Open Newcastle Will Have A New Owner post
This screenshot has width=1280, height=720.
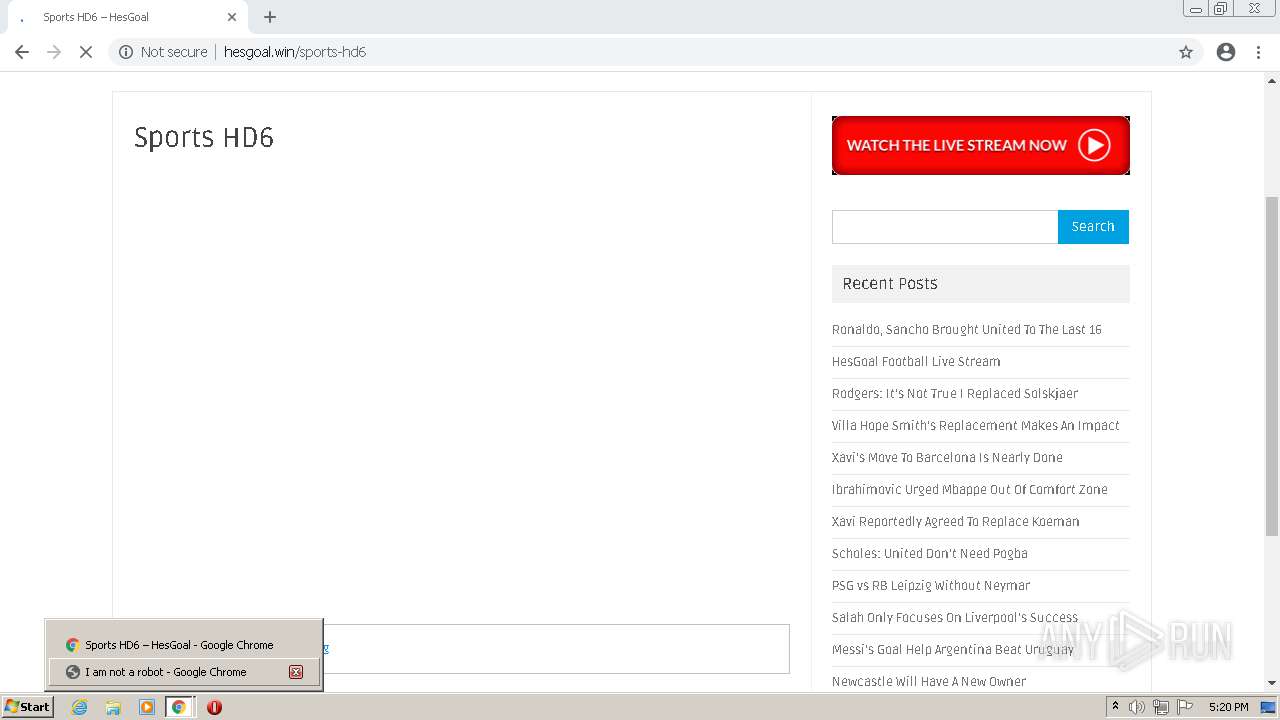[x=929, y=681]
